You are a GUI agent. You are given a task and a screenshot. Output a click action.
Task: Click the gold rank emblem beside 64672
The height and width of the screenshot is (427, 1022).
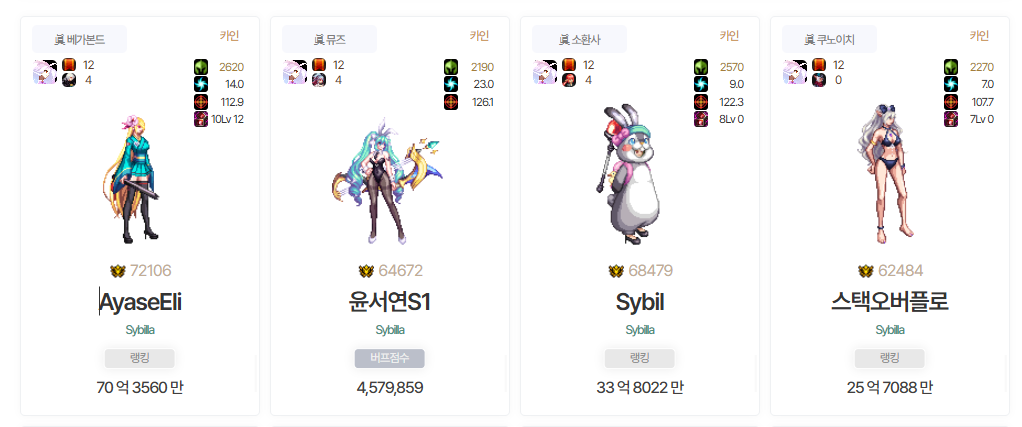click(366, 271)
